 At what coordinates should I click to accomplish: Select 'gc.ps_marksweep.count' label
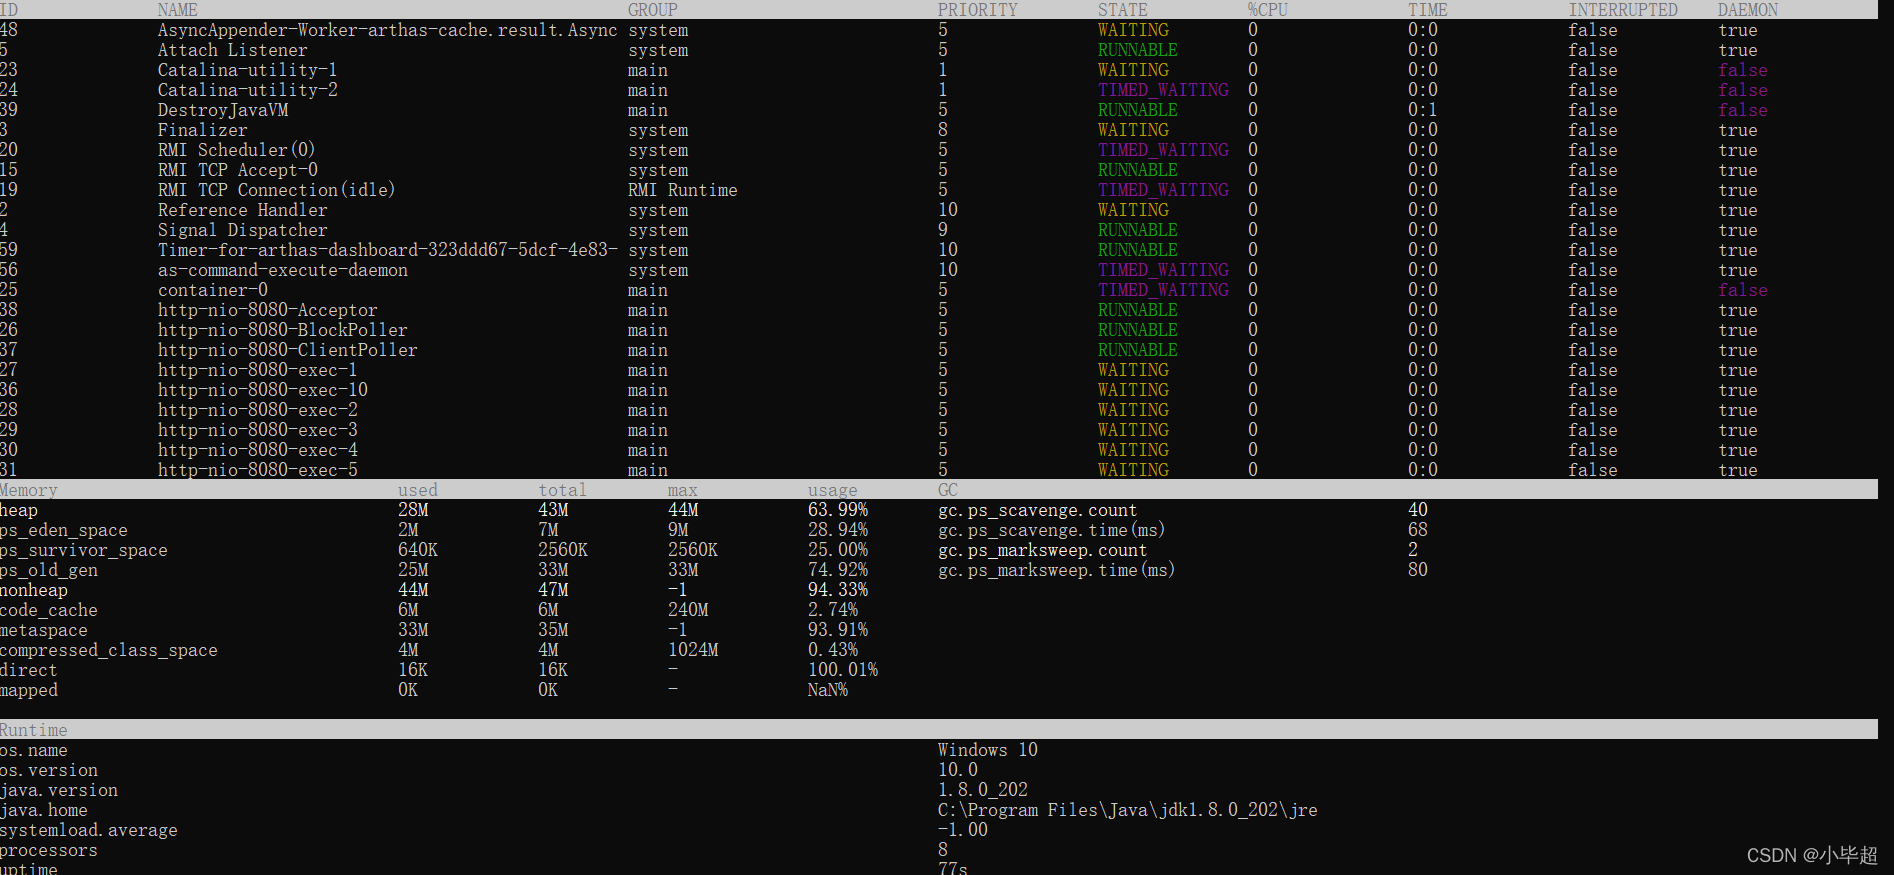(x=1042, y=550)
